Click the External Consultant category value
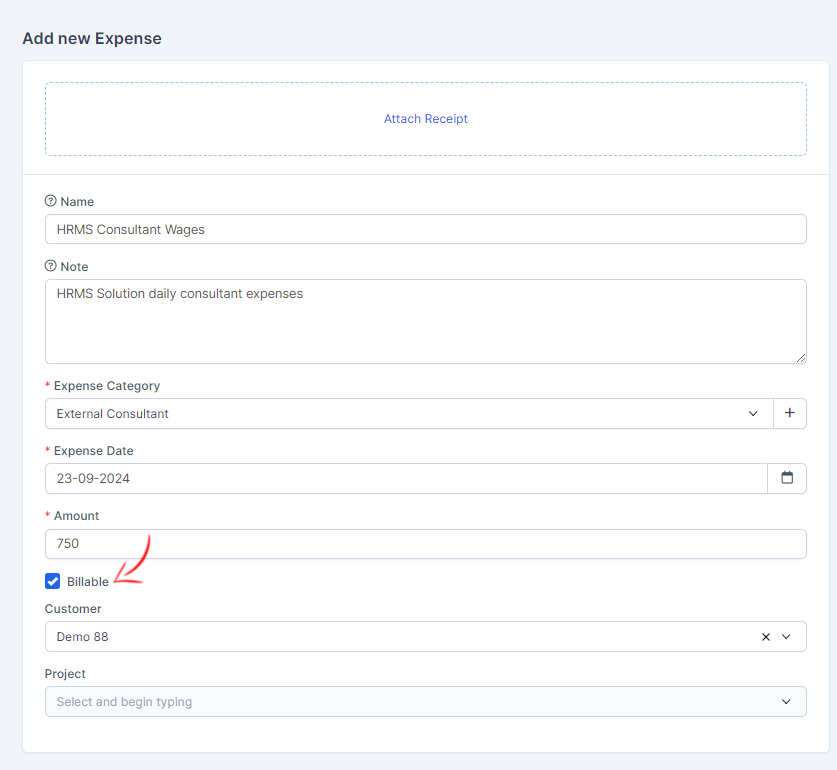 pos(112,414)
